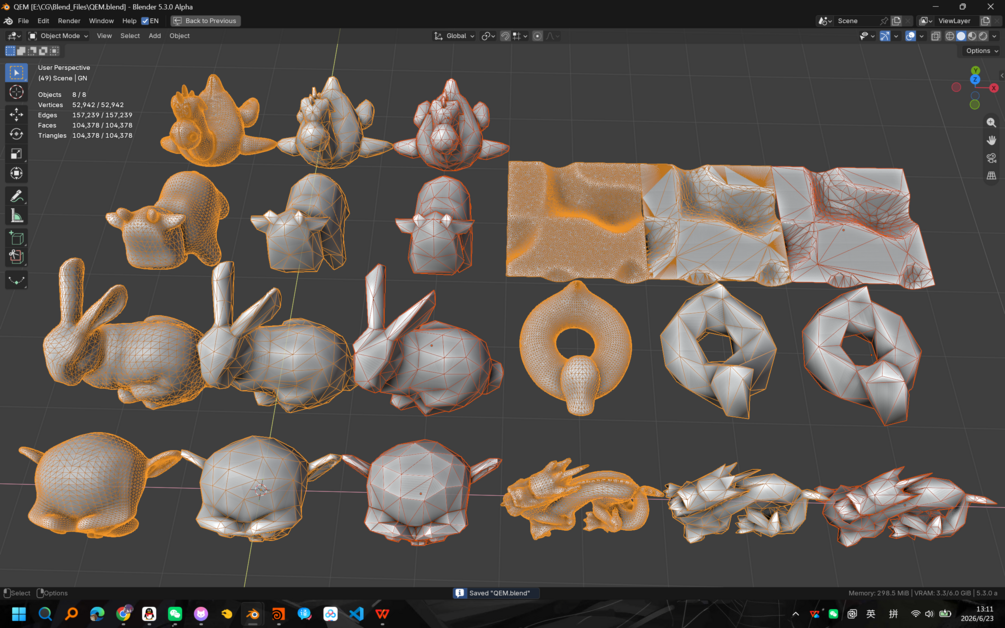Open the viewport View menu
The height and width of the screenshot is (628, 1005).
pyautogui.click(x=104, y=36)
